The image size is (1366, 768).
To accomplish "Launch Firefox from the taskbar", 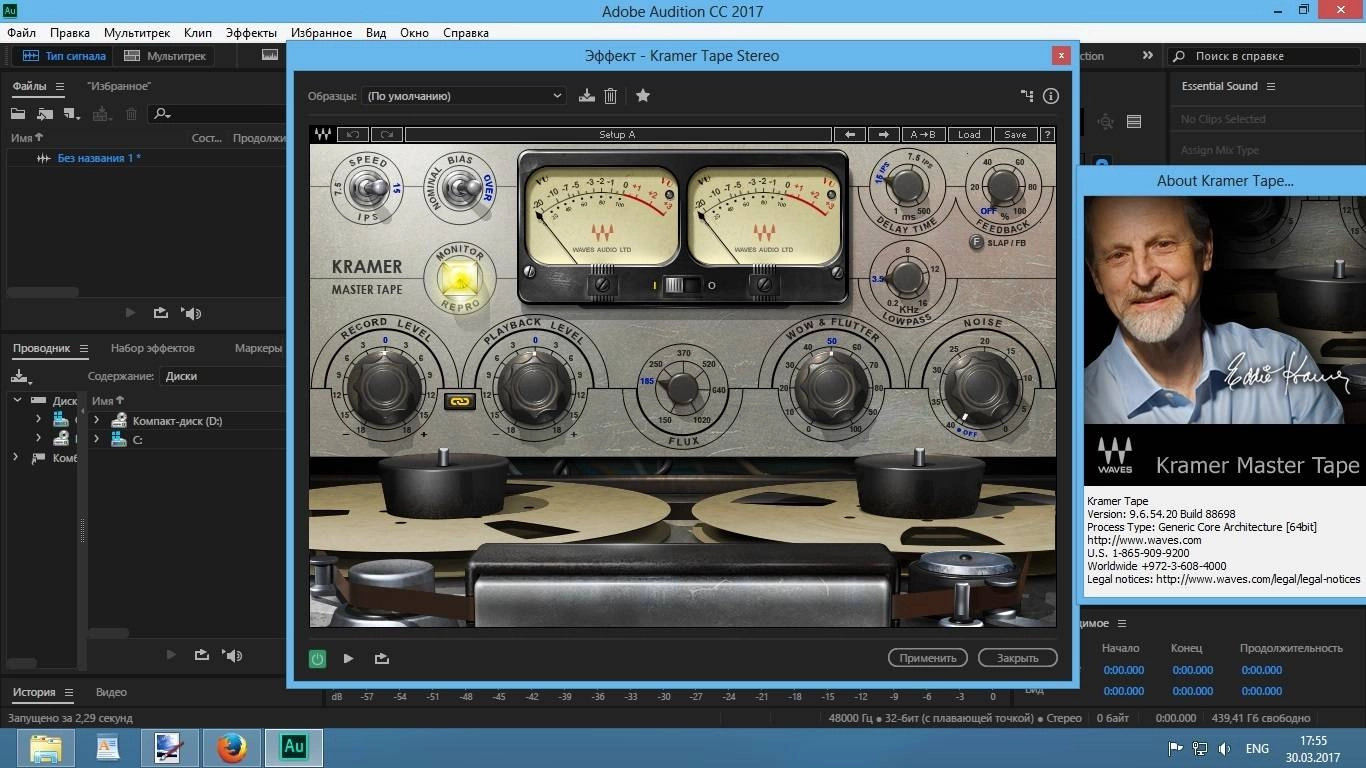I will point(232,747).
